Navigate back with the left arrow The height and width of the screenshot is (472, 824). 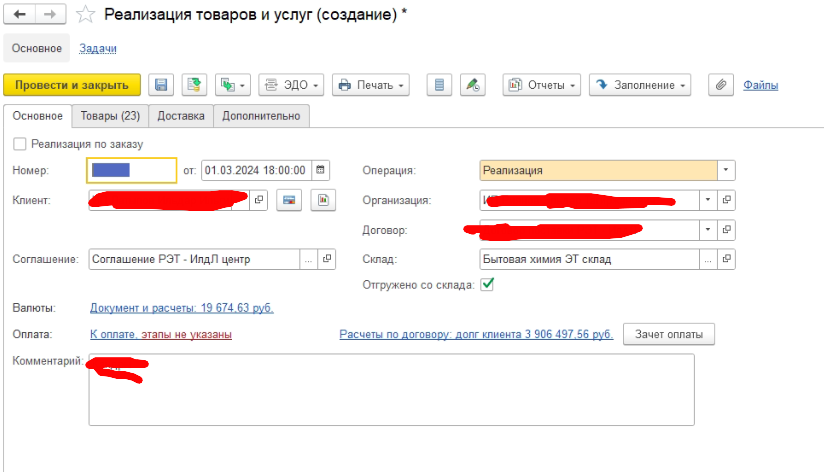tap(19, 15)
